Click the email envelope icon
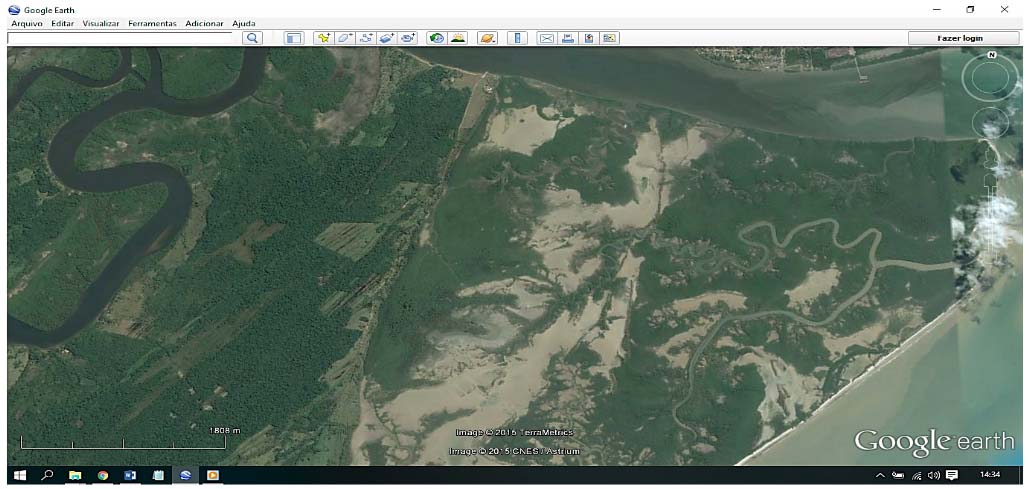Viewport: 1029px width, 489px height. (x=547, y=38)
